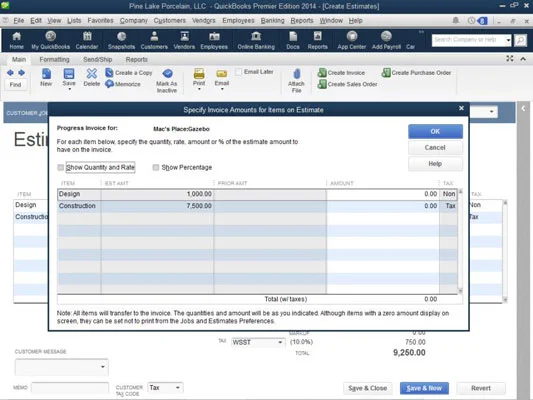
Task: Open the Company menu
Action: click(x=134, y=20)
